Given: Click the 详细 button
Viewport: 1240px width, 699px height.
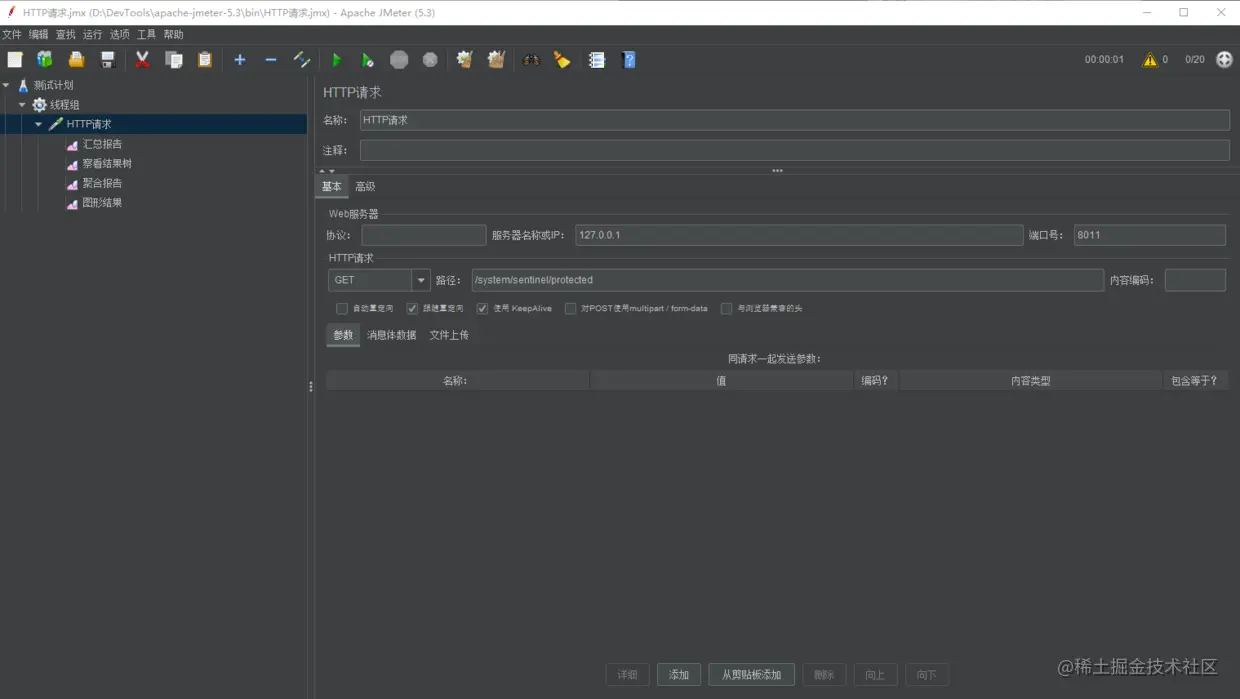Looking at the screenshot, I should pyautogui.click(x=628, y=675).
